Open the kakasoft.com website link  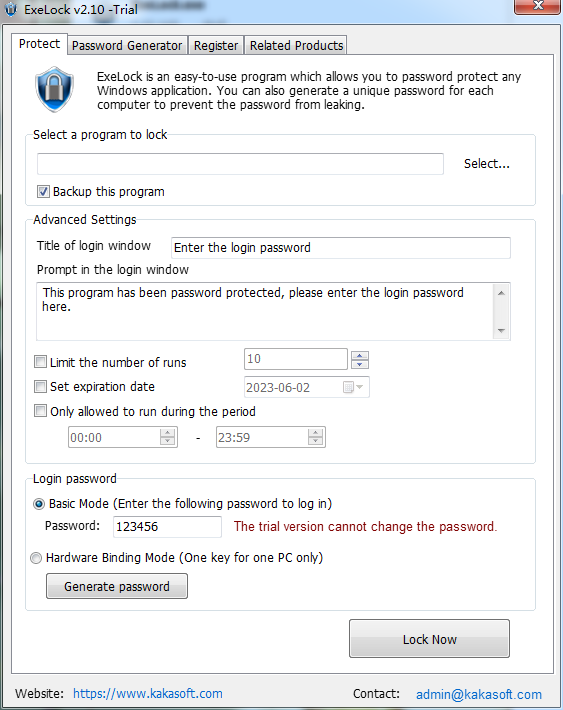tap(148, 694)
